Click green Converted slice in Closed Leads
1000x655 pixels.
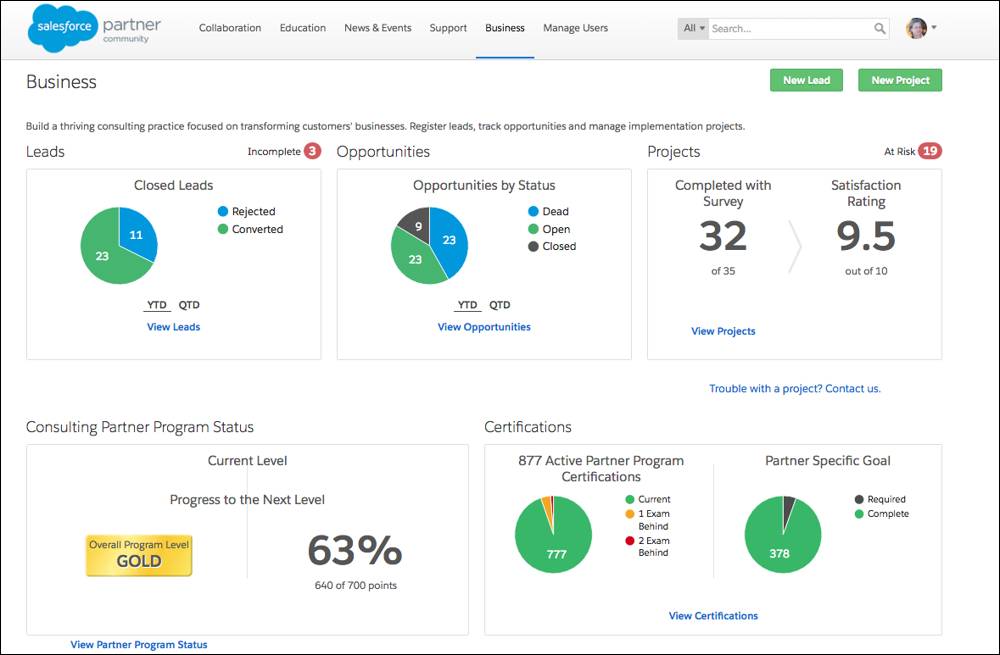(x=102, y=256)
